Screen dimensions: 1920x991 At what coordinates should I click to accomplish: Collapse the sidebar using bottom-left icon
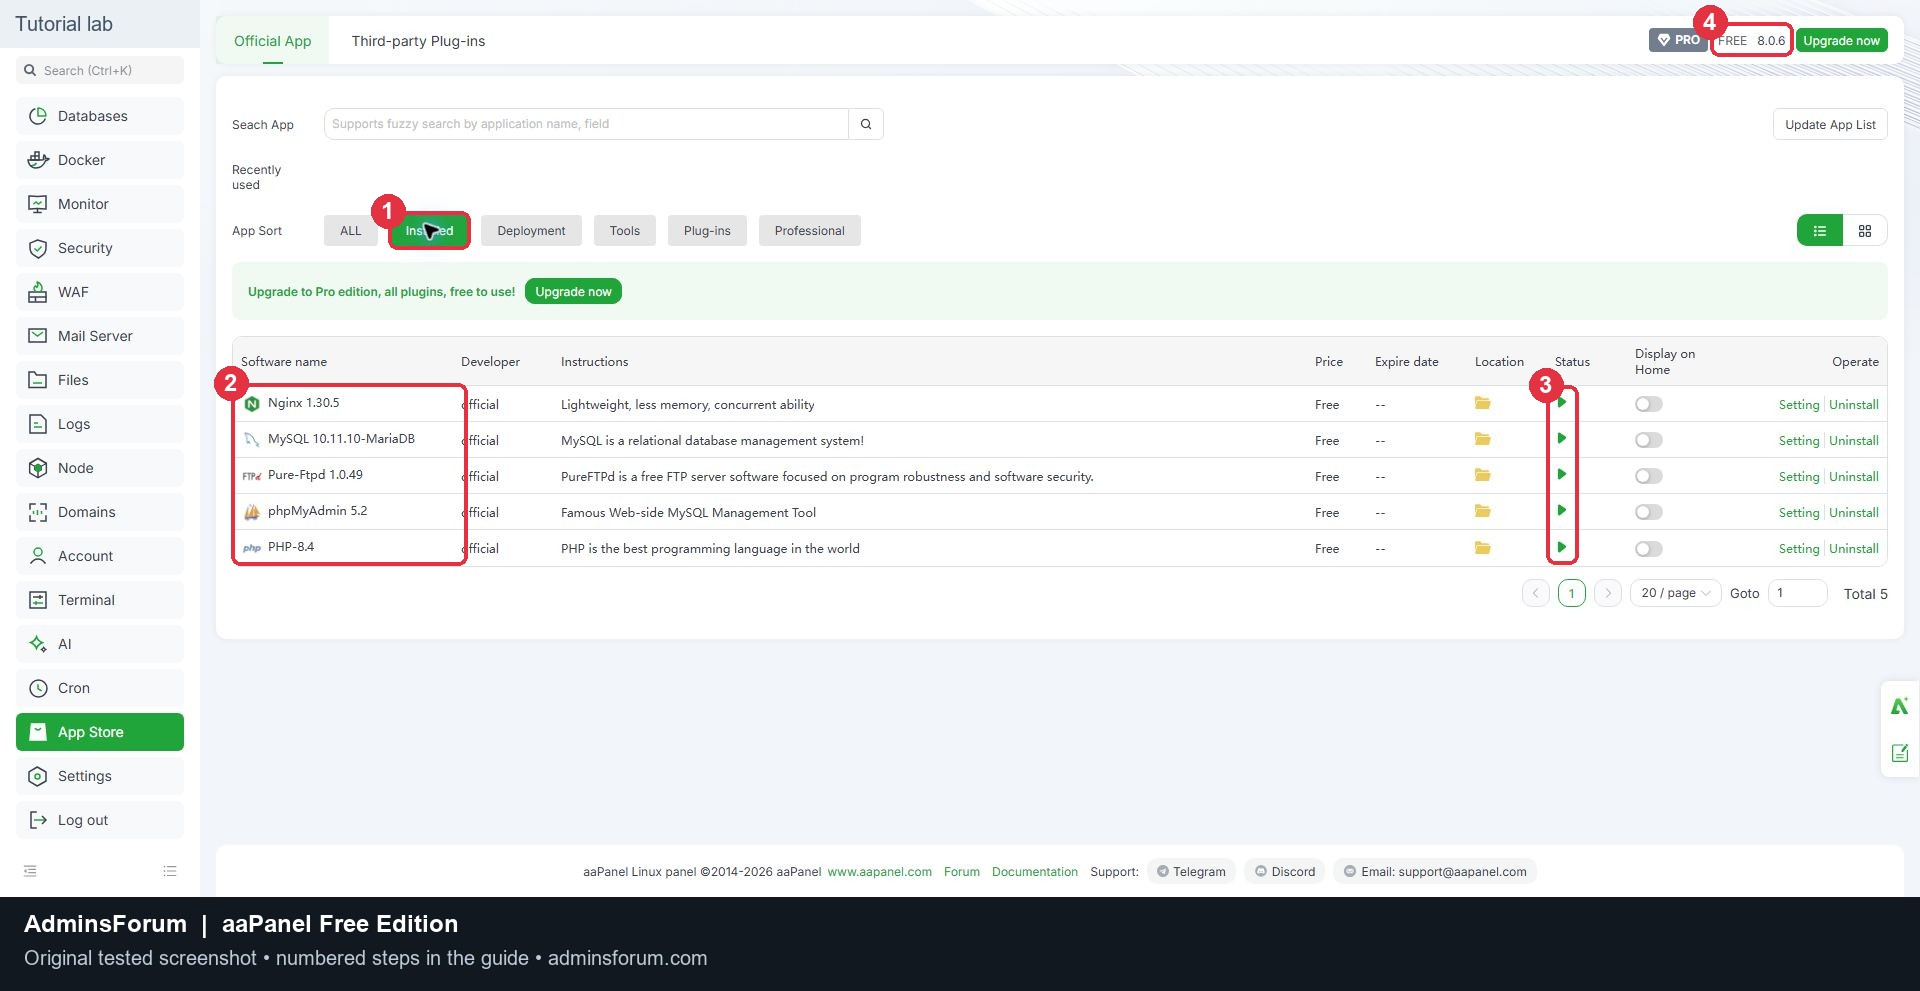(30, 871)
